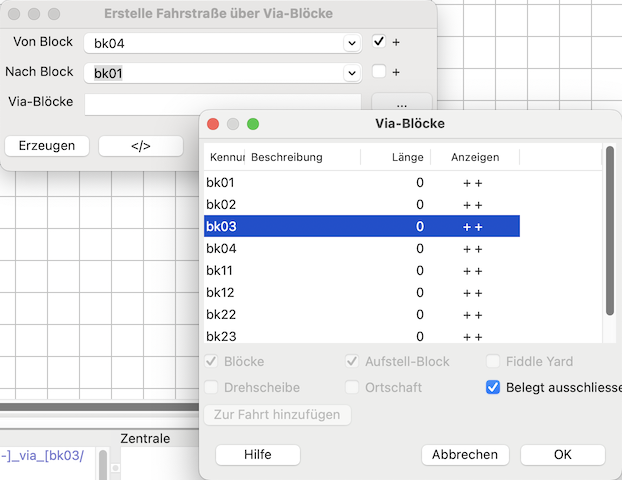The height and width of the screenshot is (480, 622).
Task: Confirm with the OK button
Action: [562, 454]
